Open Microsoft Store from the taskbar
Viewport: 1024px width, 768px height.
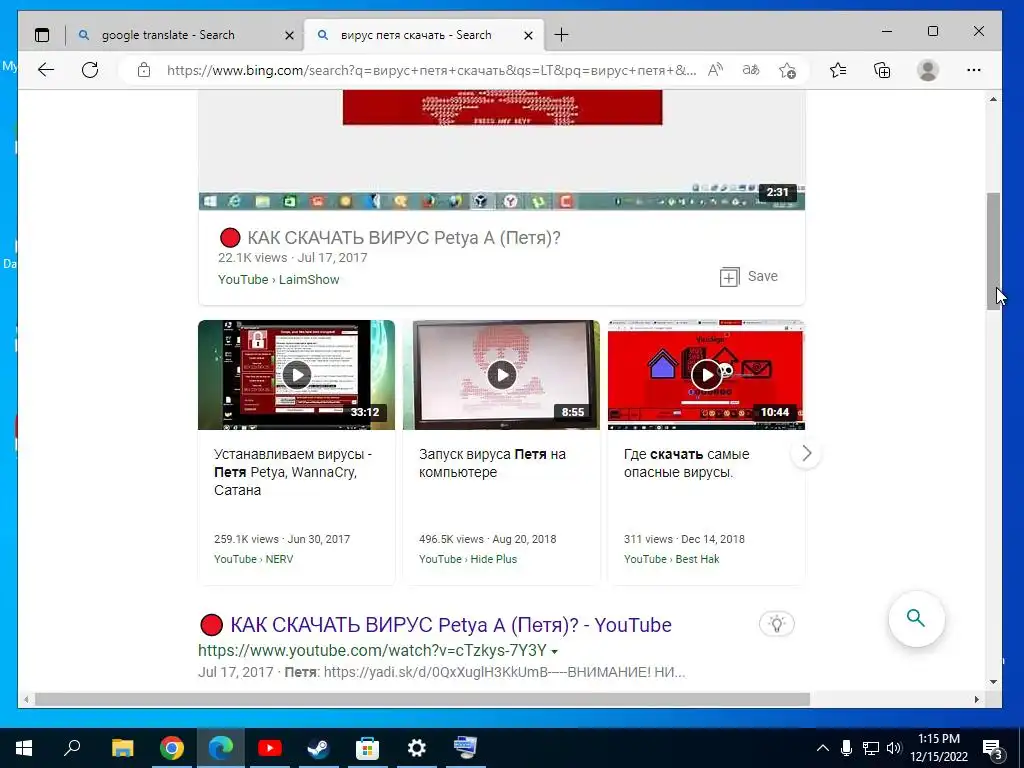tap(367, 748)
